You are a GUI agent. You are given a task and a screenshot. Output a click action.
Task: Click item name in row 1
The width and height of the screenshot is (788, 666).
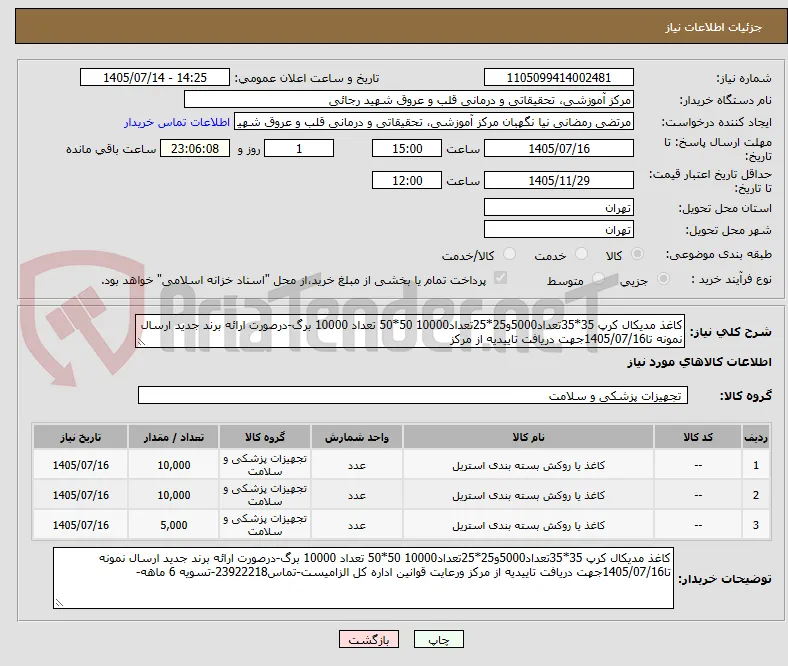[x=528, y=465]
